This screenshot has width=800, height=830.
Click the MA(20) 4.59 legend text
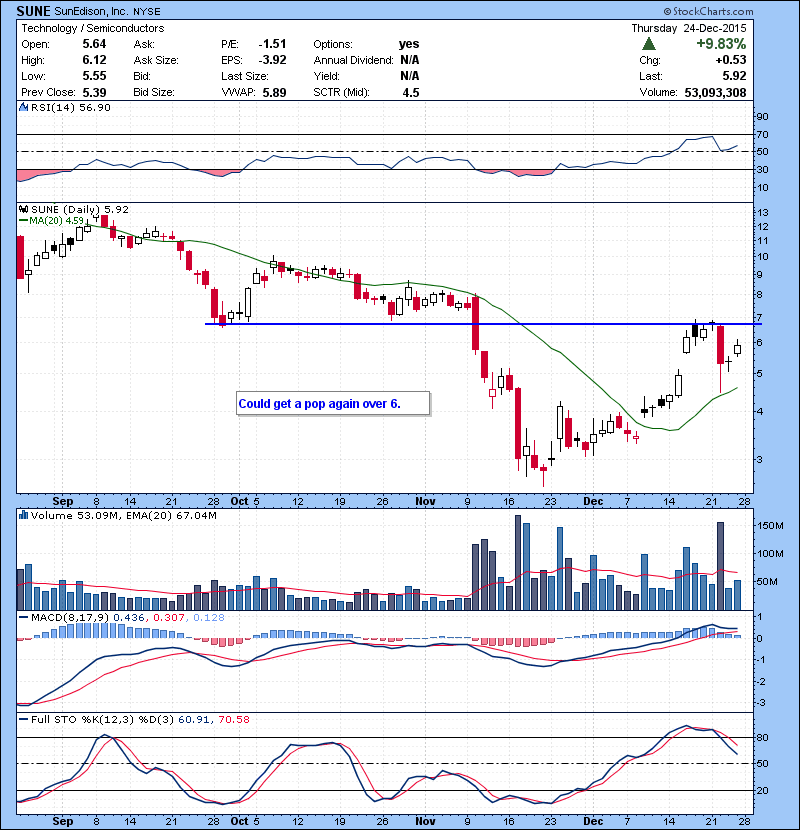(57, 220)
